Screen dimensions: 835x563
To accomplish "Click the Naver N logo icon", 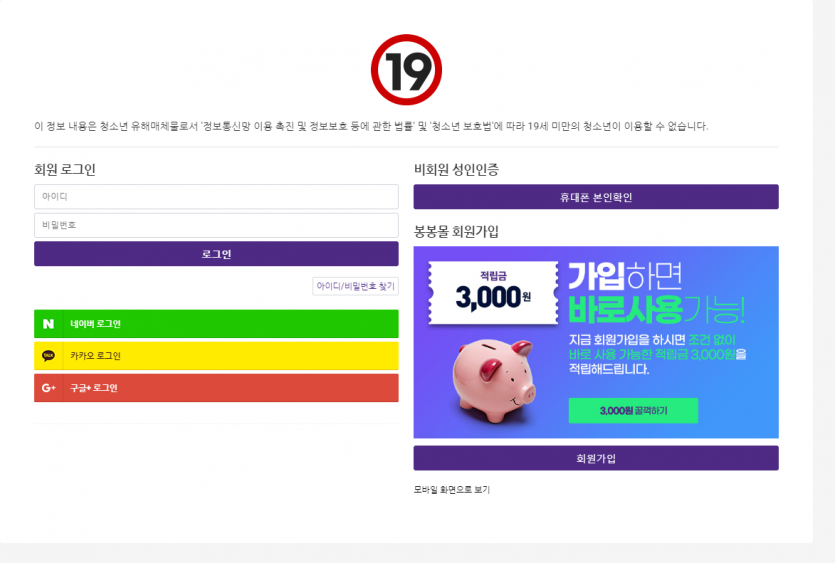I will pos(48,324).
